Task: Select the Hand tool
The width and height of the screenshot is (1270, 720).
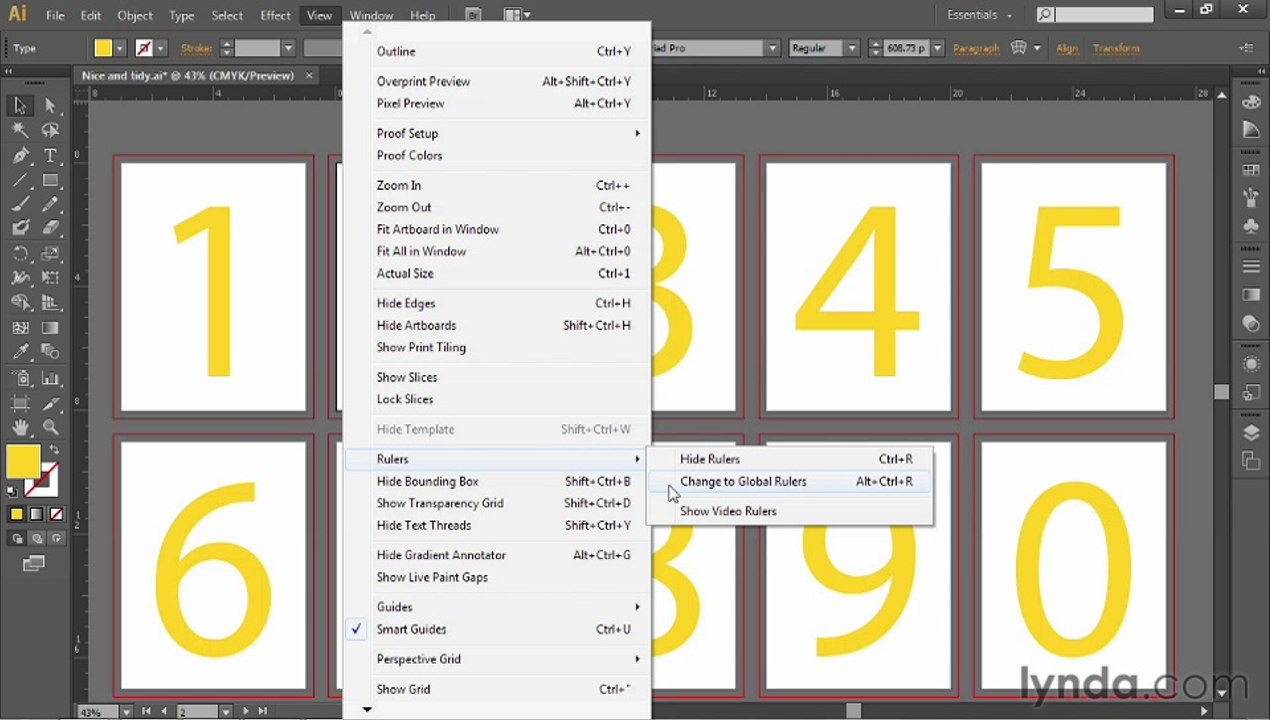Action: point(20,428)
